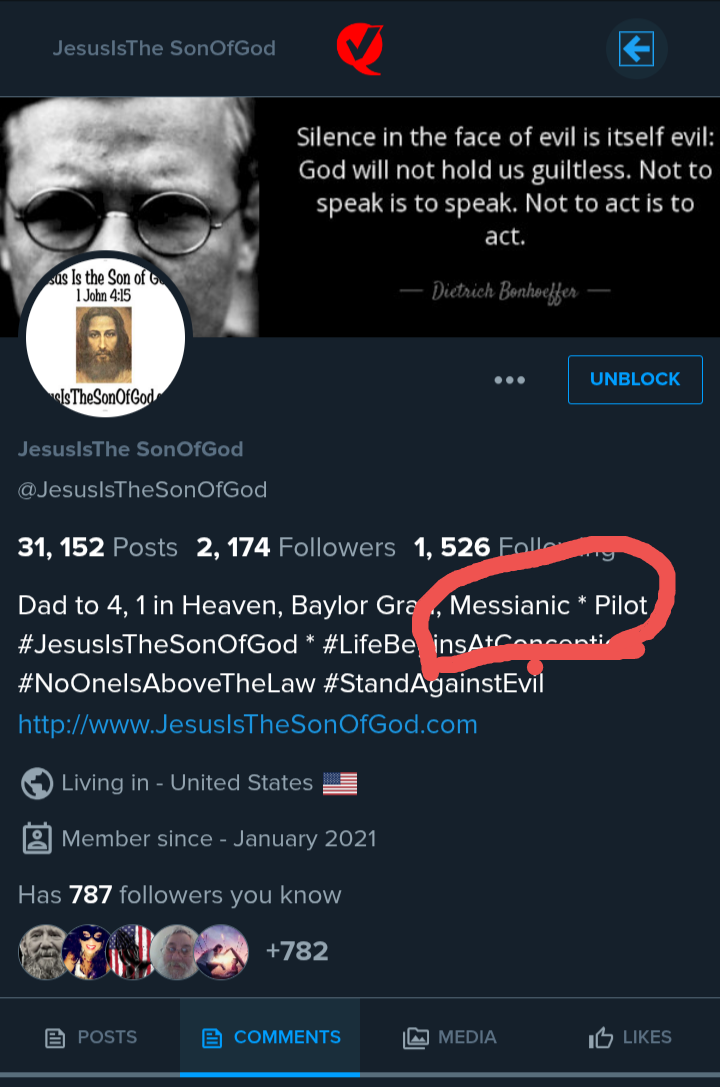Click the member badge icon beside Member since
Image resolution: width=720 pixels, height=1087 pixels.
tap(36, 838)
